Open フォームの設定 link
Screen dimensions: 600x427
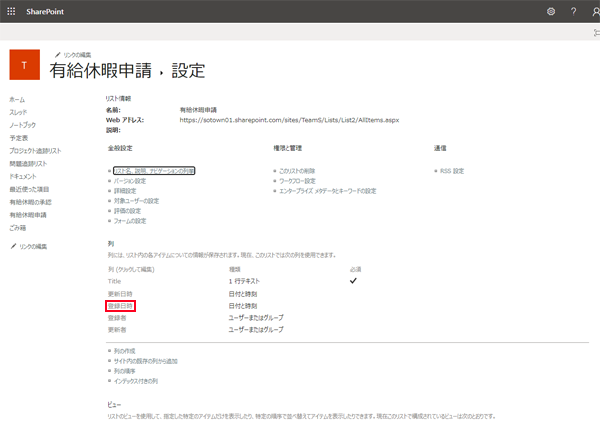(x=130, y=221)
